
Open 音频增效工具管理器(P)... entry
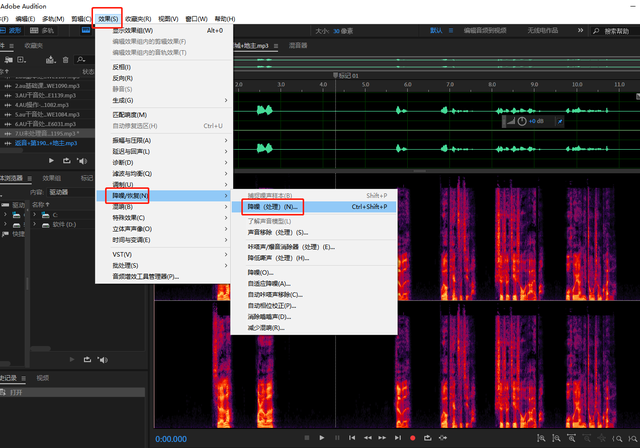162,276
